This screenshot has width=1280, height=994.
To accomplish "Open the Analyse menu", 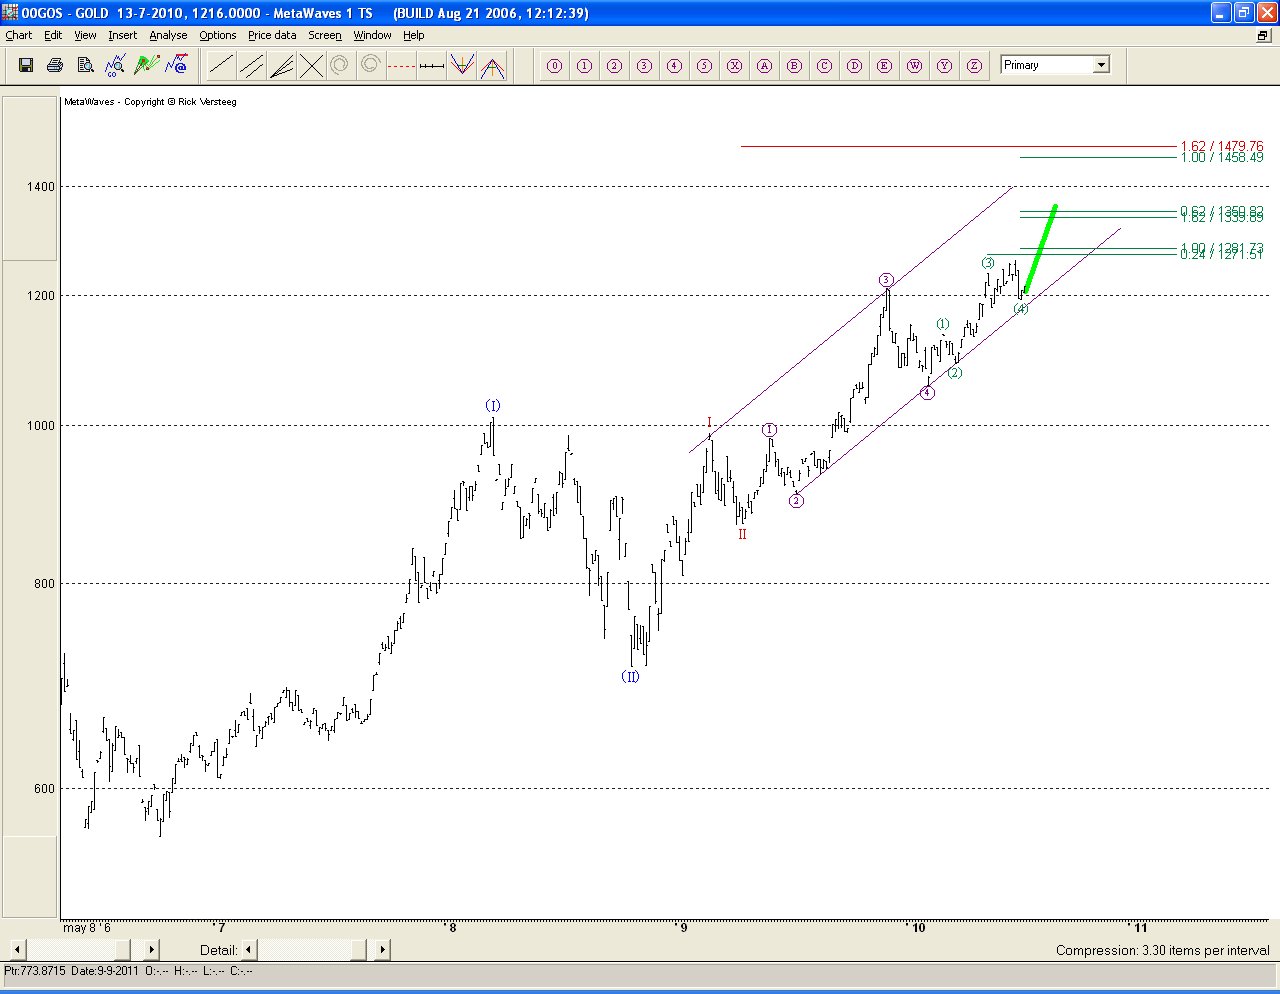I will pyautogui.click(x=168, y=35).
